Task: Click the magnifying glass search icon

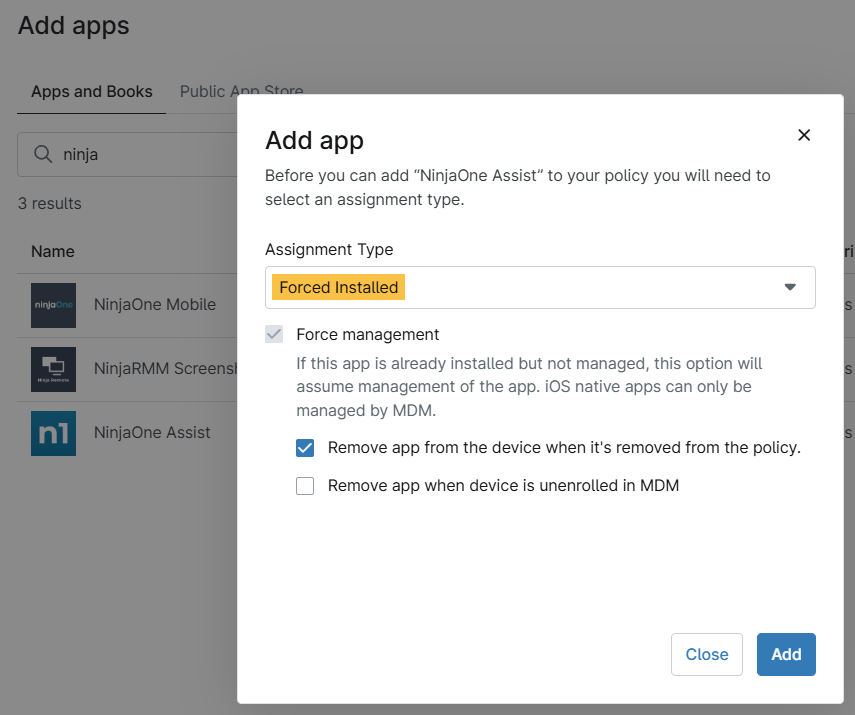Action: (43, 155)
